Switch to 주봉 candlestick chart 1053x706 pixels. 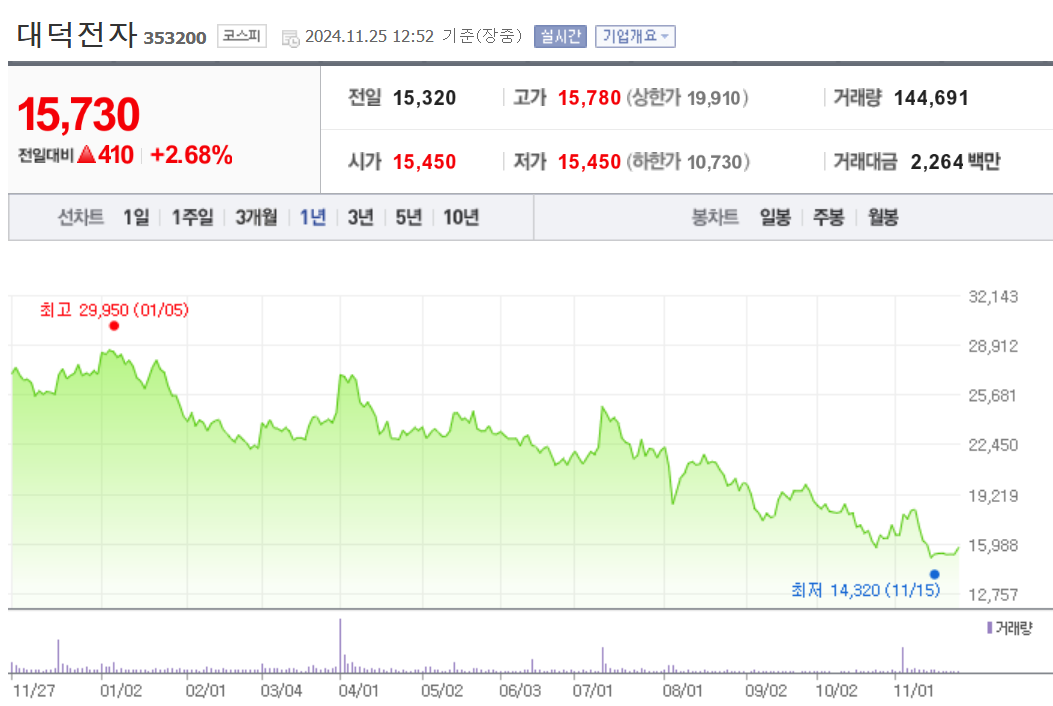pyautogui.click(x=828, y=217)
